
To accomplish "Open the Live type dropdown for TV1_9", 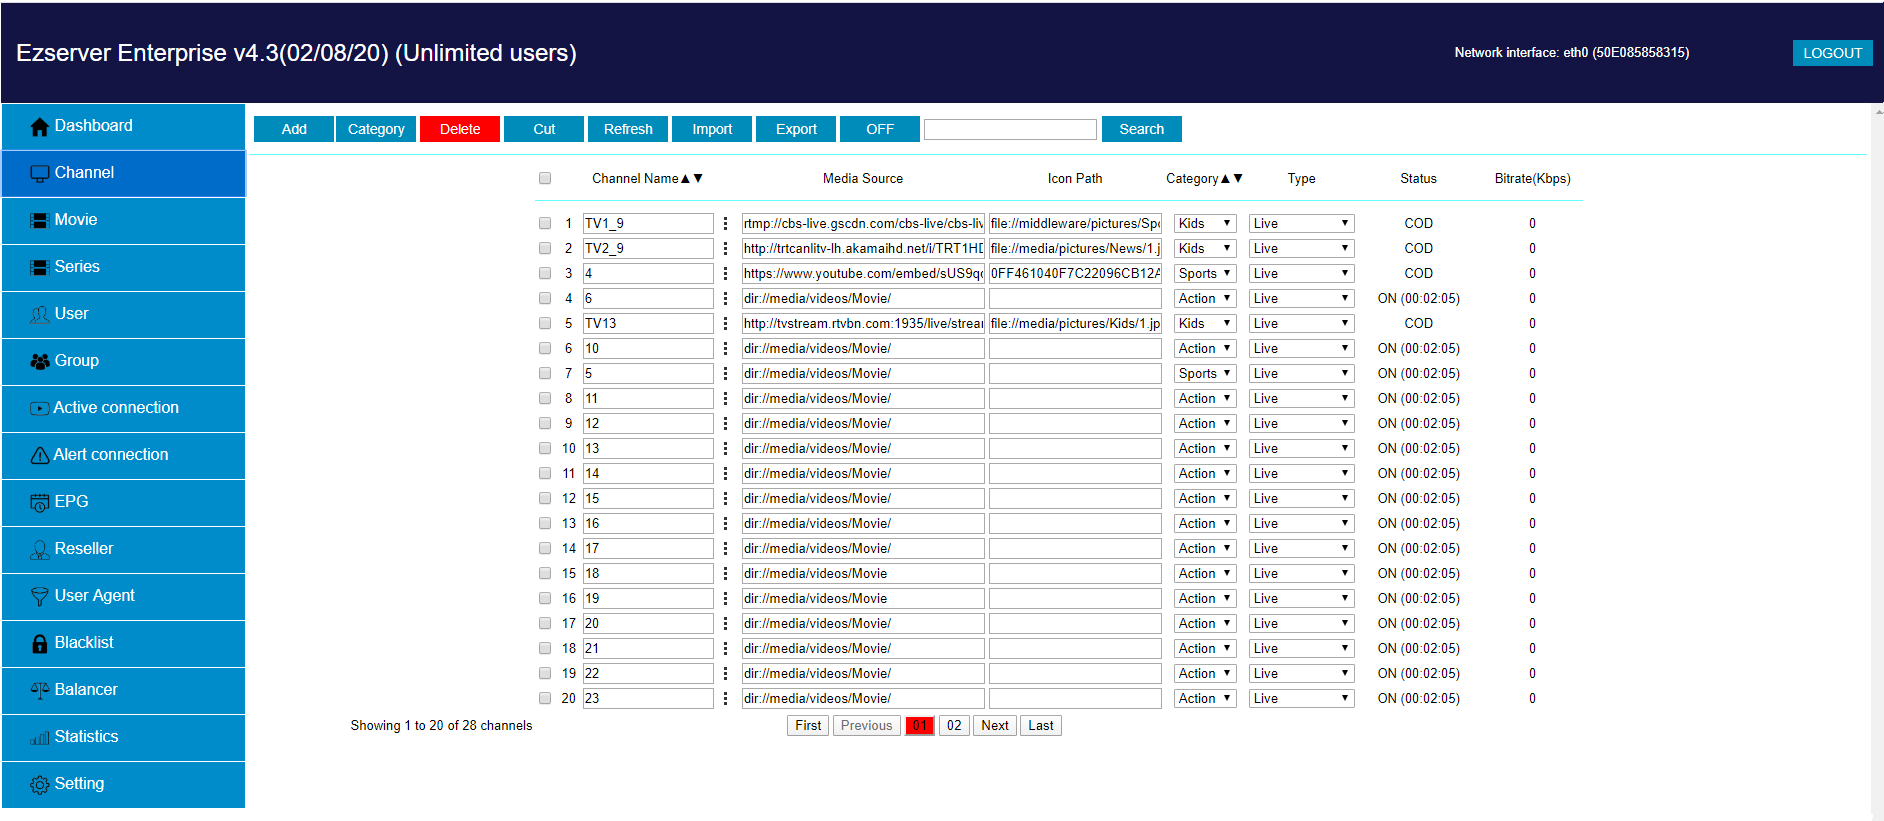I will tap(1301, 223).
